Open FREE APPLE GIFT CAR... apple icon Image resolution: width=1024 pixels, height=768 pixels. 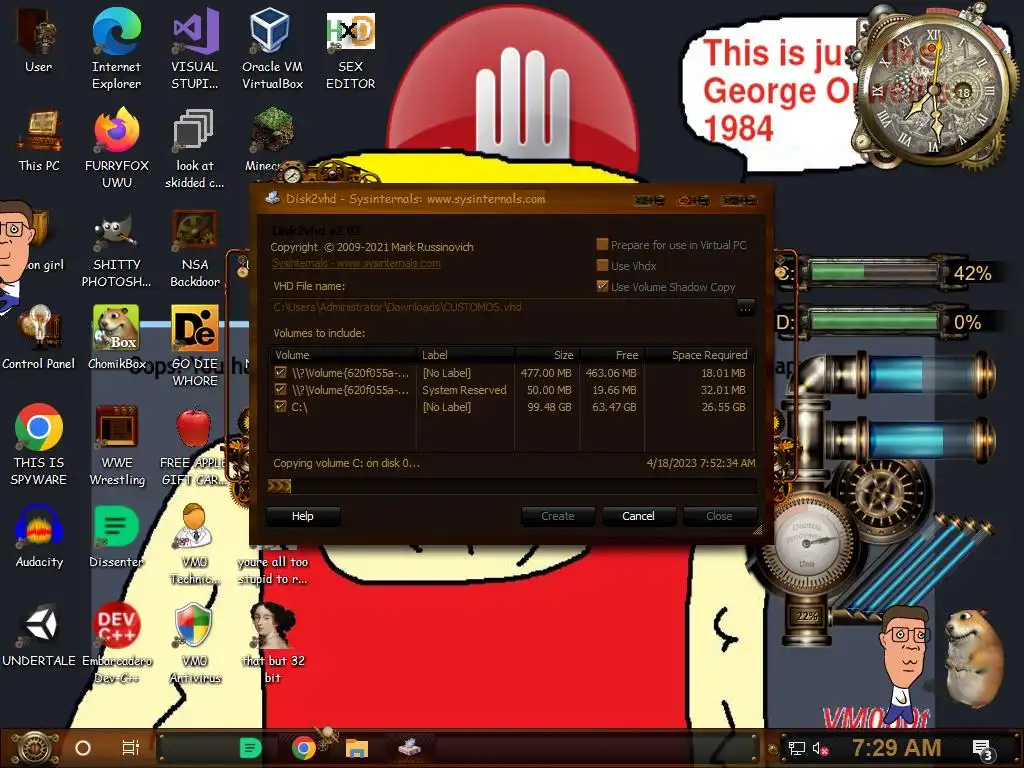click(193, 447)
